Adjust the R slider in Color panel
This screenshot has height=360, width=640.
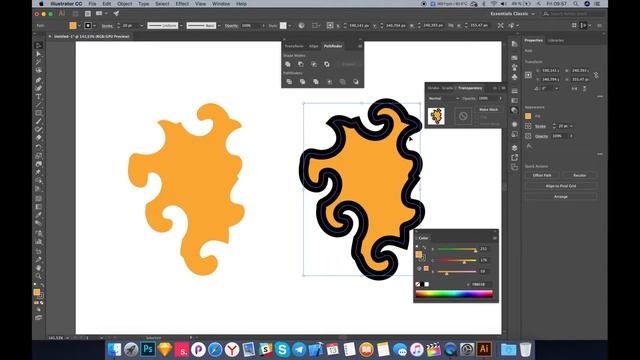[x=457, y=249]
